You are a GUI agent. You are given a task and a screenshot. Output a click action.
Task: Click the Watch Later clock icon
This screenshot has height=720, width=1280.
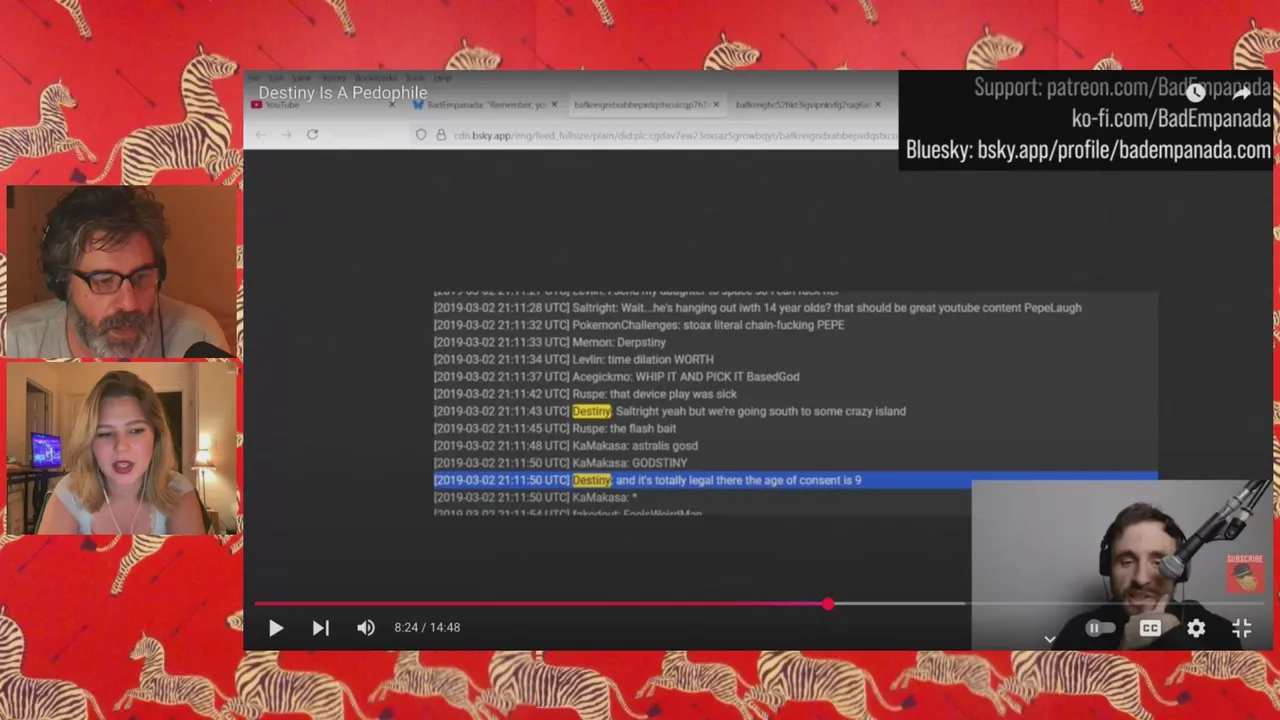click(1195, 93)
